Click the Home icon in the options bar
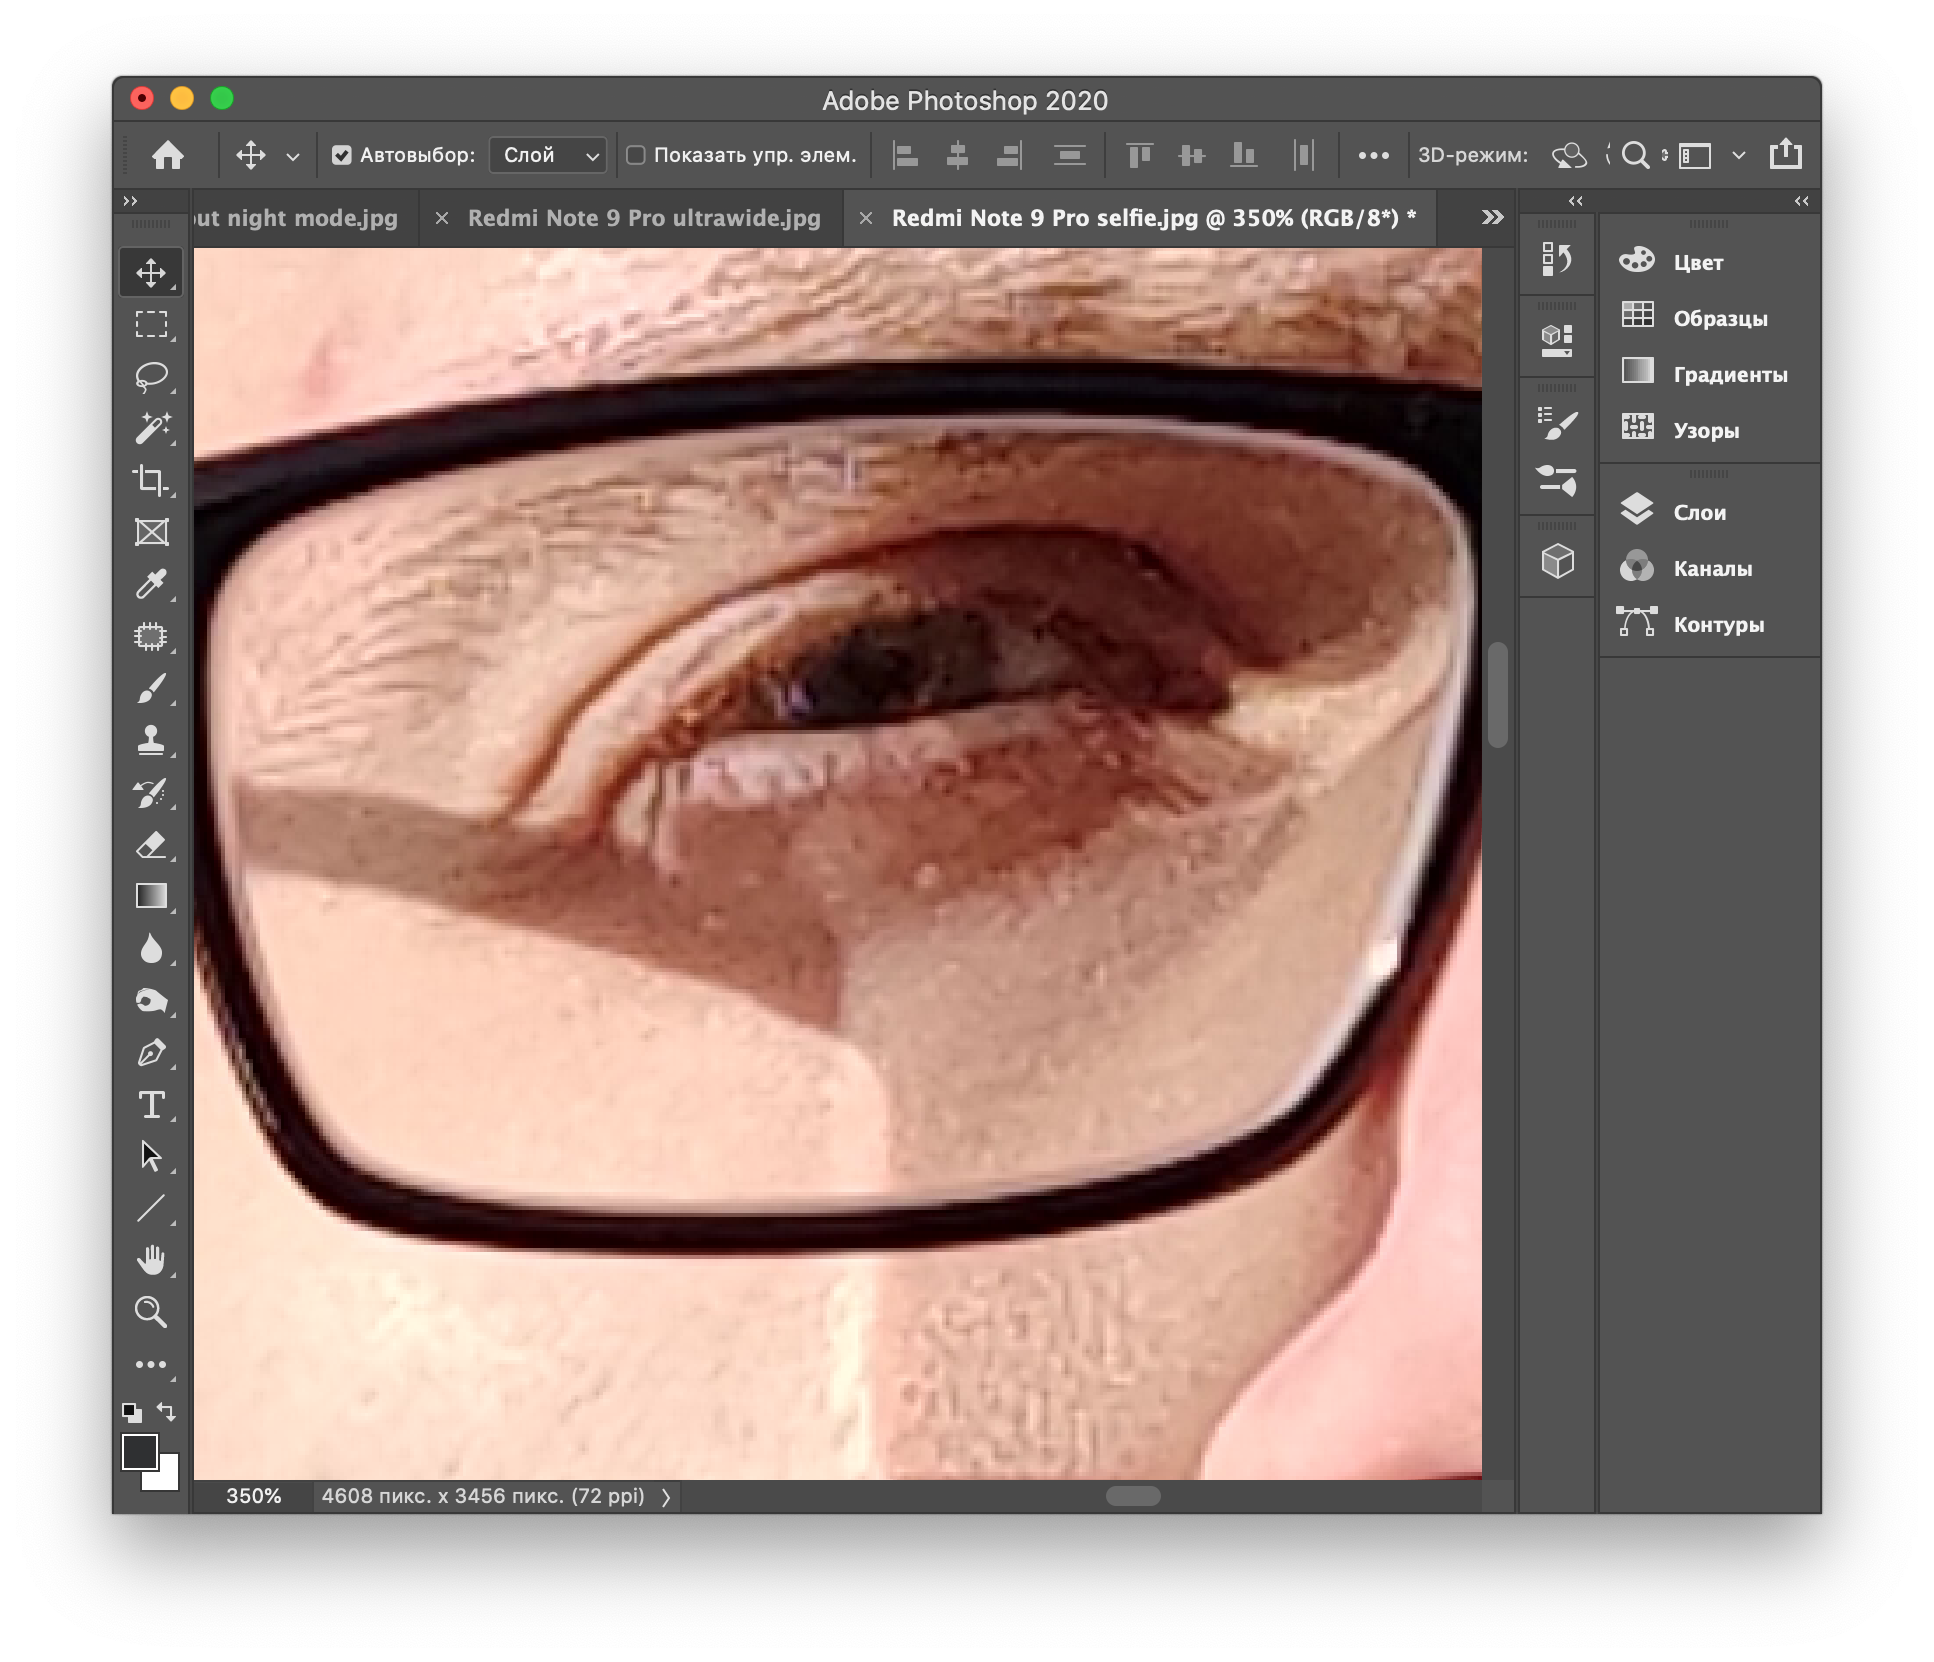 [x=168, y=155]
